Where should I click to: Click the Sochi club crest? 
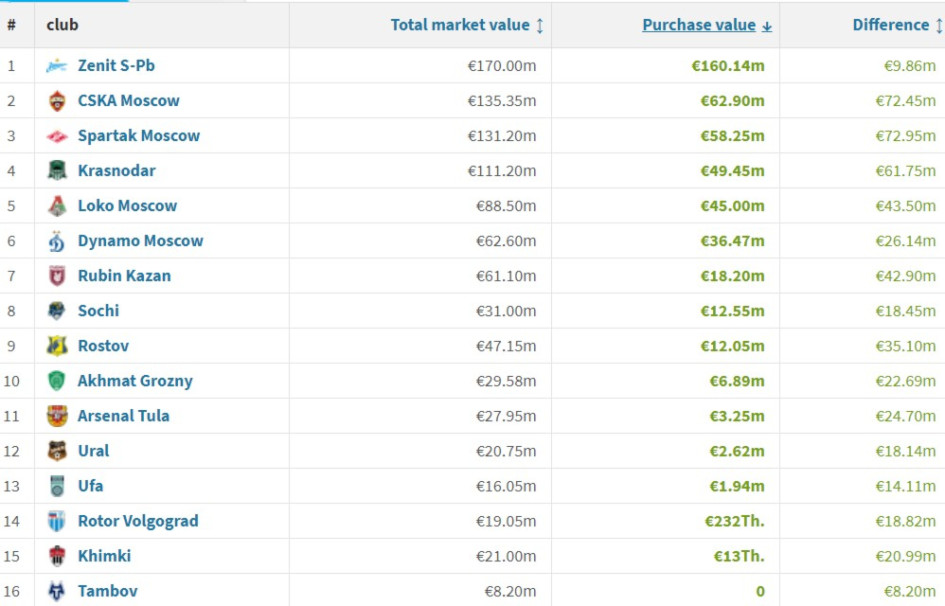point(57,311)
